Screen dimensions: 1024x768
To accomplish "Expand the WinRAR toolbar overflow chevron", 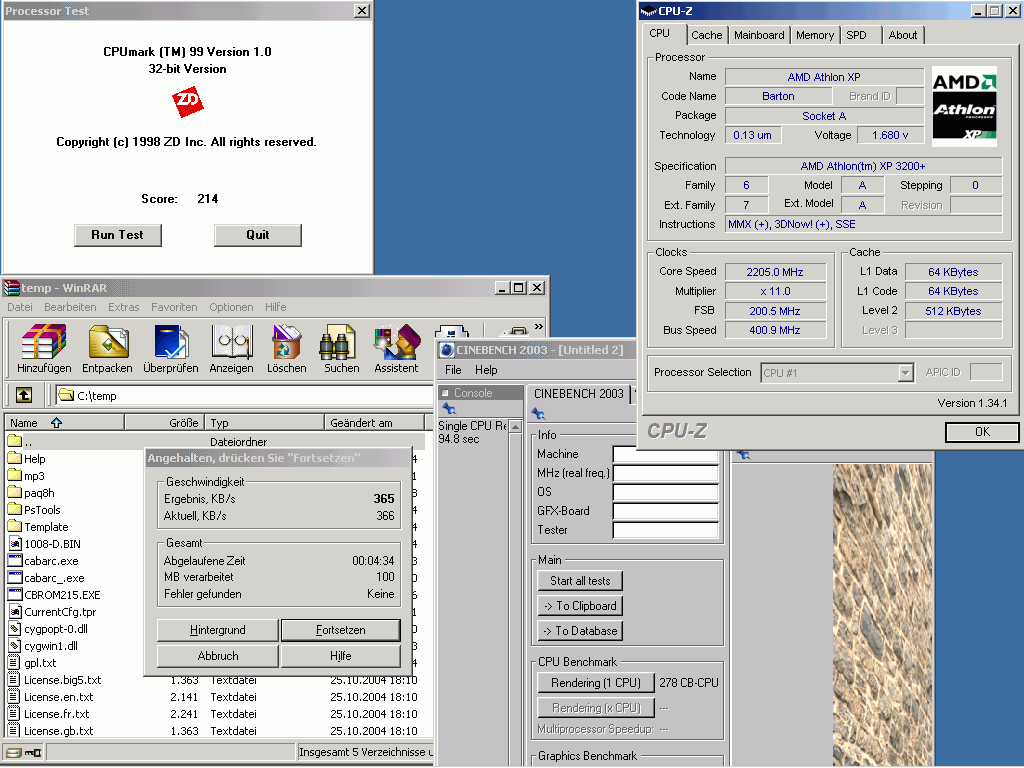I will 539,326.
